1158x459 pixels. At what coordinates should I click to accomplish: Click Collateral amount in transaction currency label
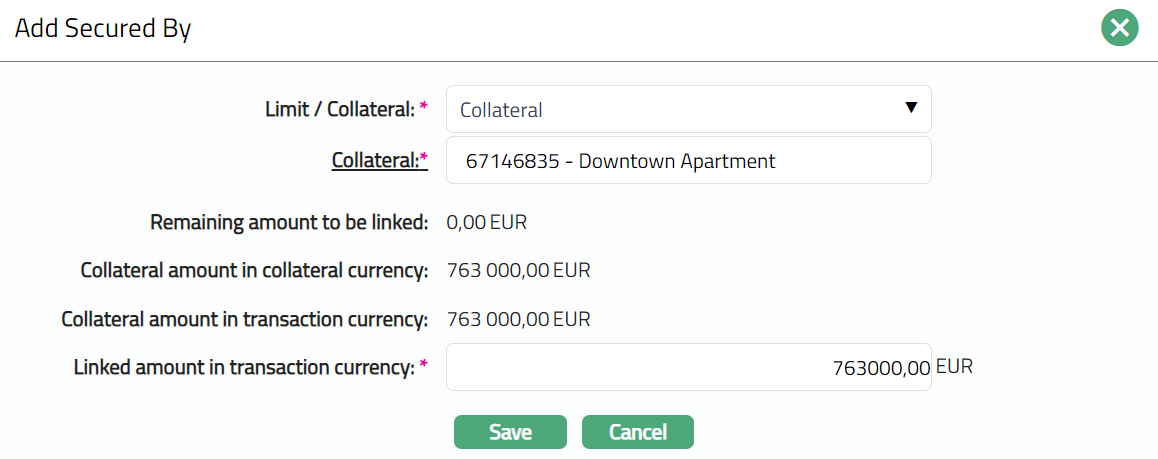tap(245, 319)
